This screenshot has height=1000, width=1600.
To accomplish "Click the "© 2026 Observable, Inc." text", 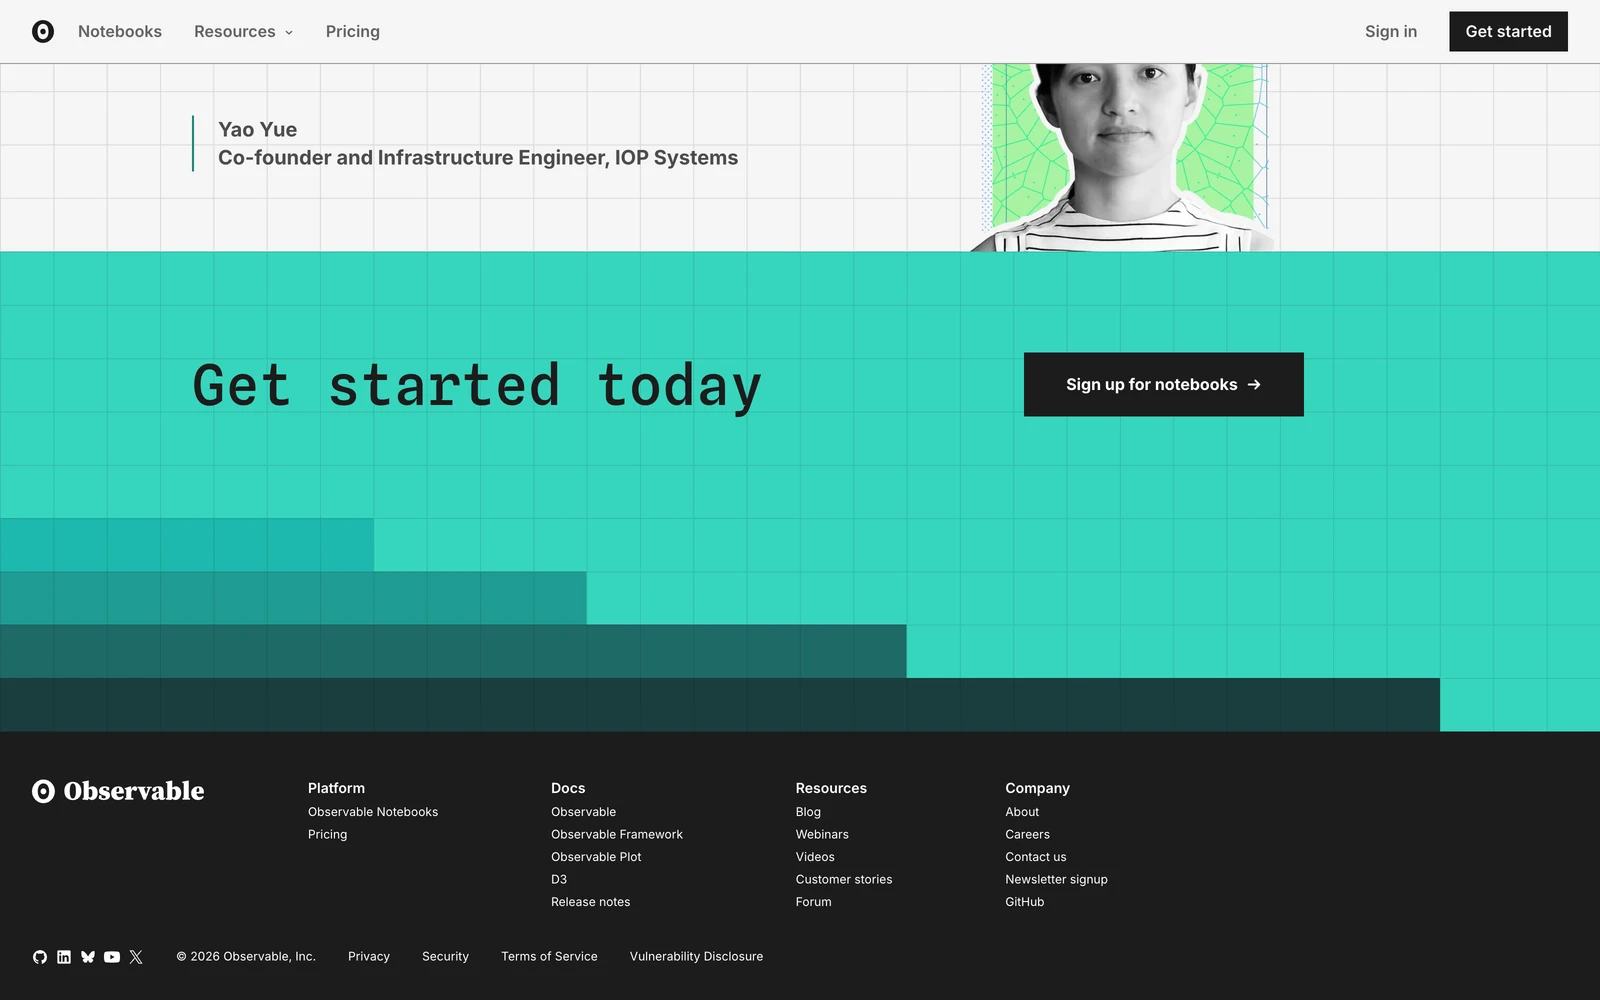I will (x=246, y=957).
